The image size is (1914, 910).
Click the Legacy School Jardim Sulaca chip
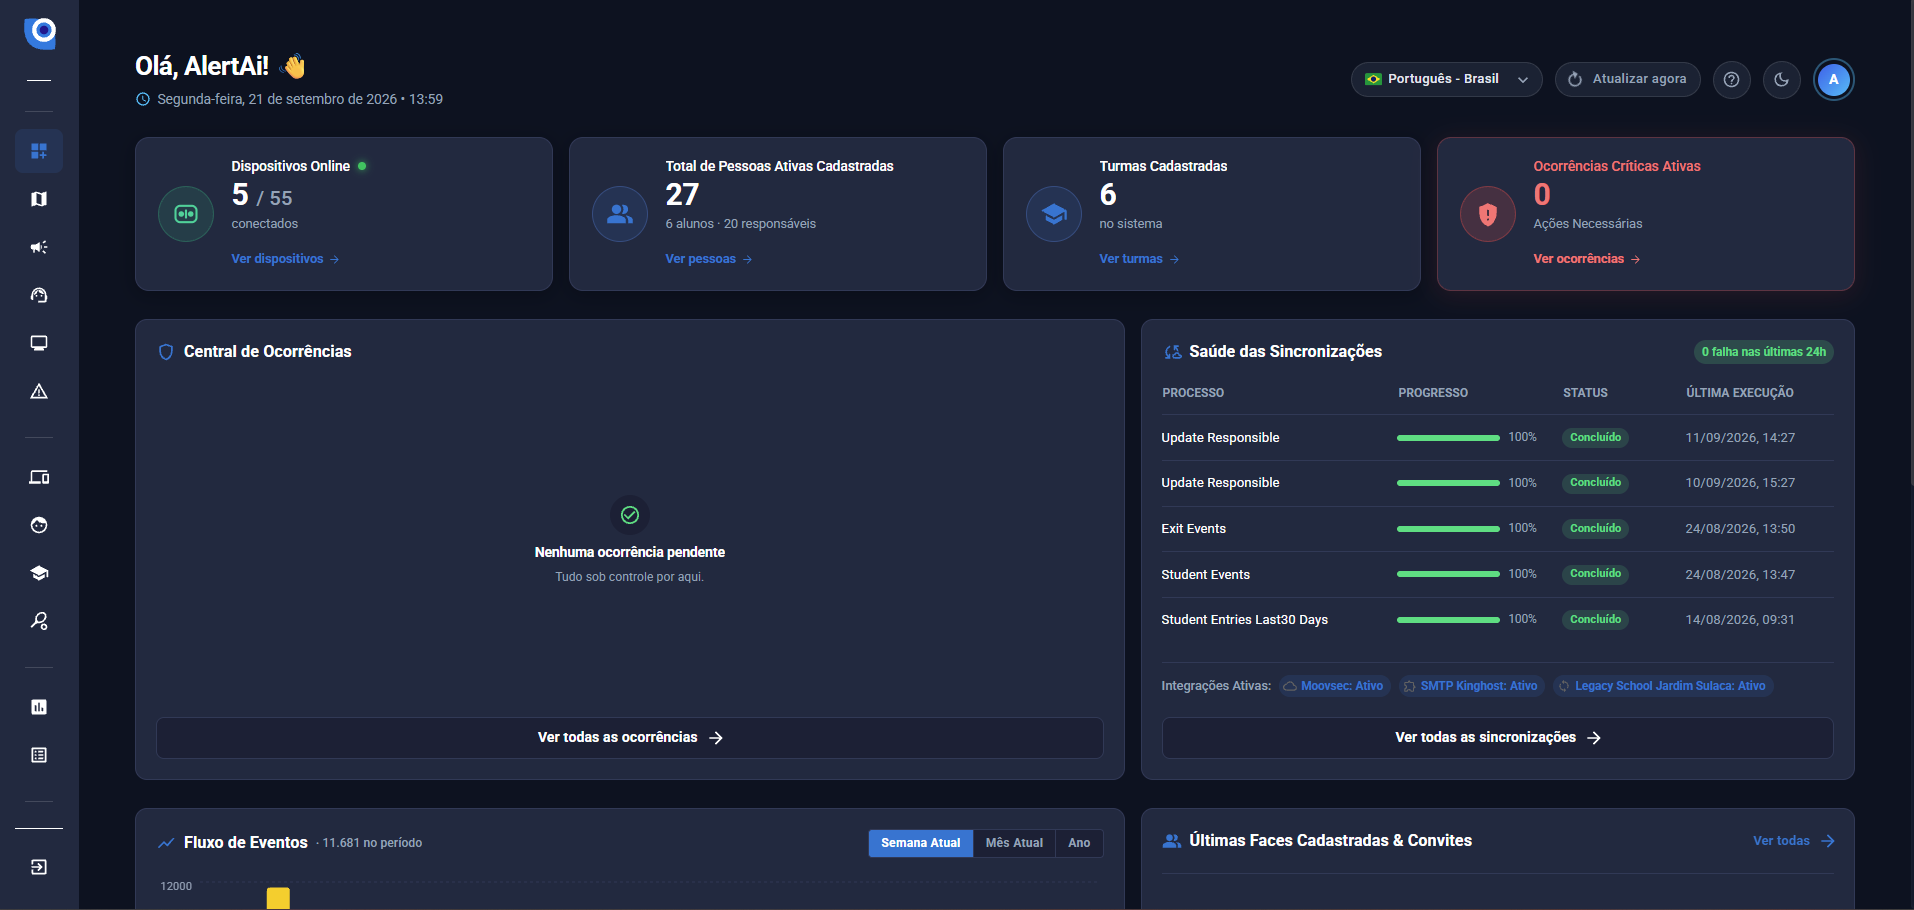pos(1662,686)
